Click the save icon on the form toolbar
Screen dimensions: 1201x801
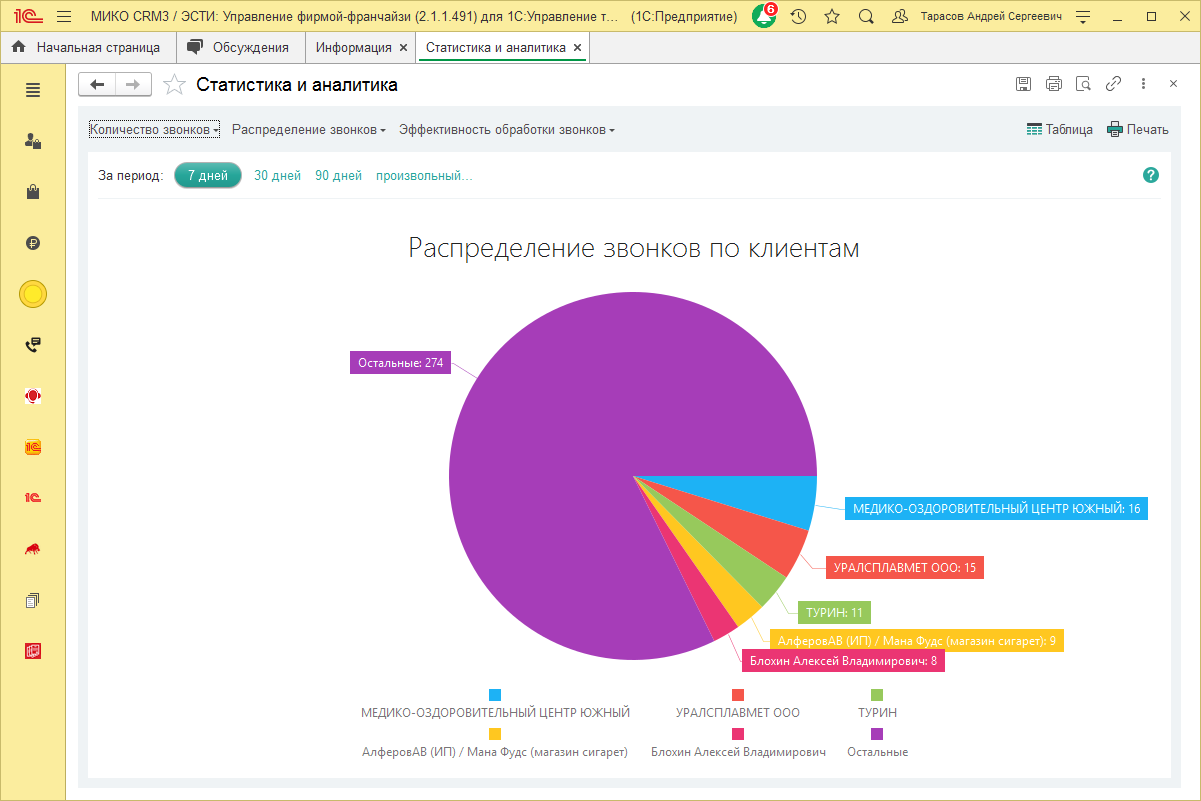pyautogui.click(x=1023, y=84)
